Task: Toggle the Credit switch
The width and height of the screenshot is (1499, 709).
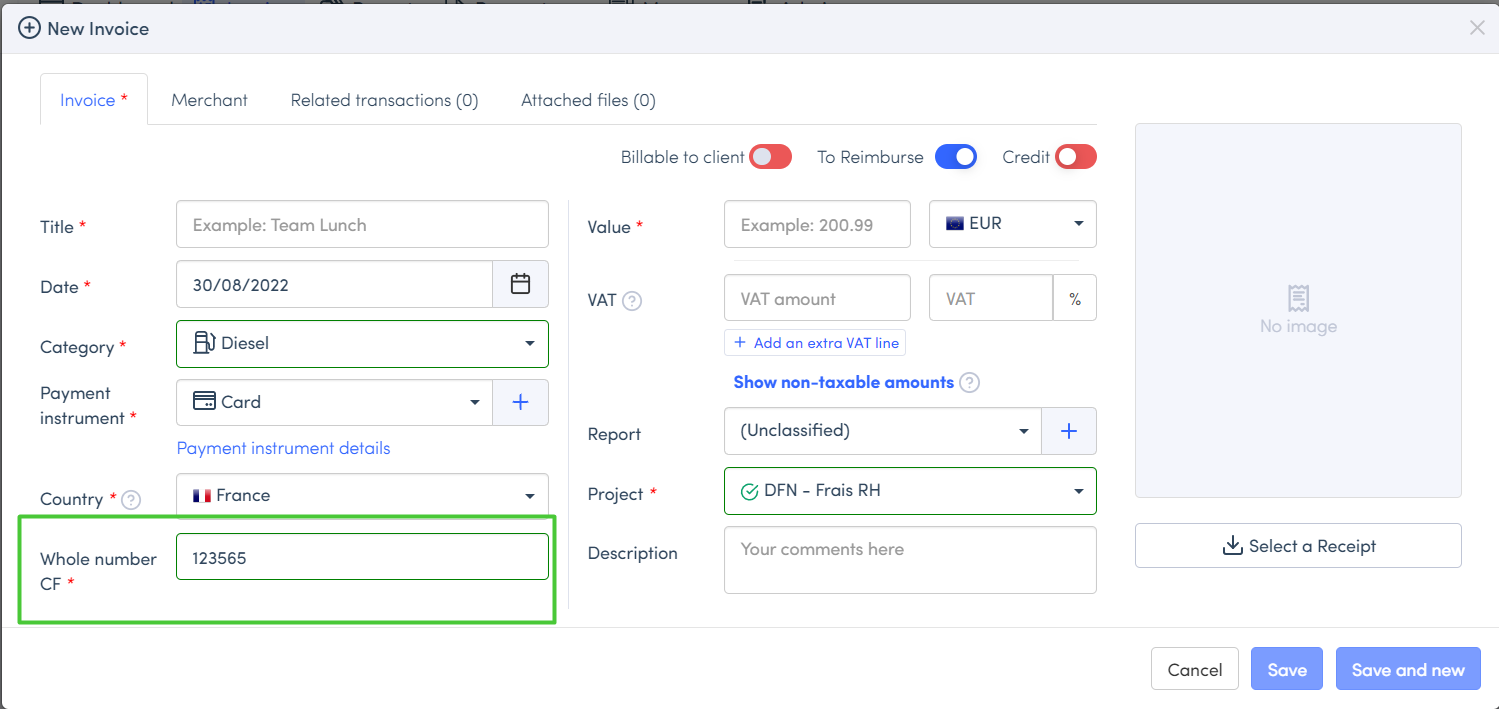Action: click(x=1075, y=157)
